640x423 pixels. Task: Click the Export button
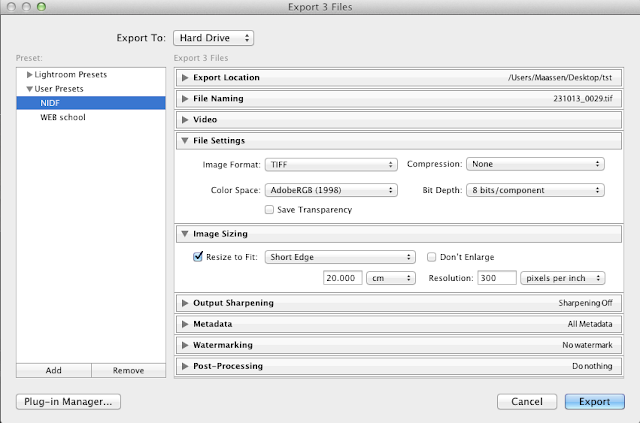coord(595,401)
